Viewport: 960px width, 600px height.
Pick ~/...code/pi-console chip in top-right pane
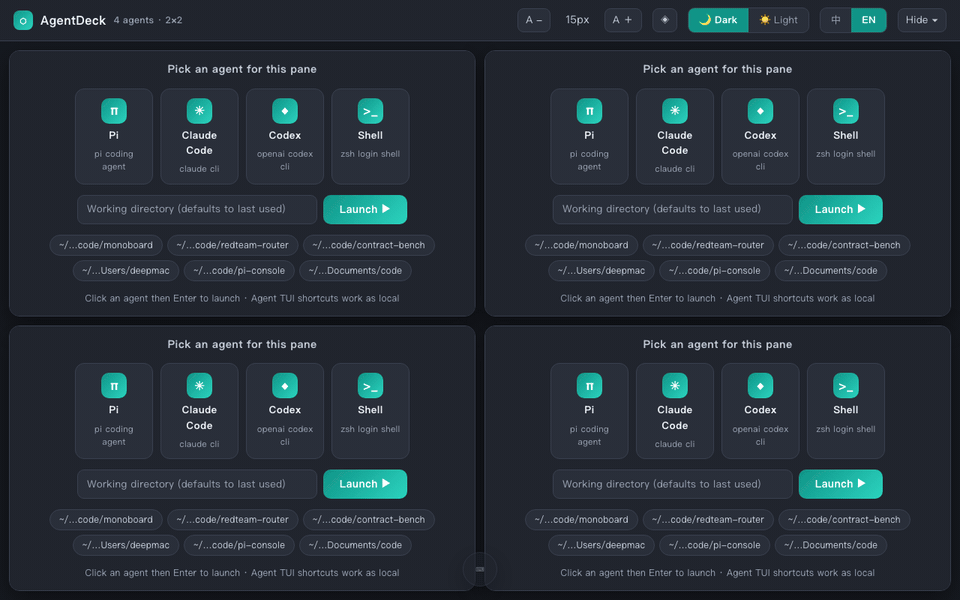714,271
